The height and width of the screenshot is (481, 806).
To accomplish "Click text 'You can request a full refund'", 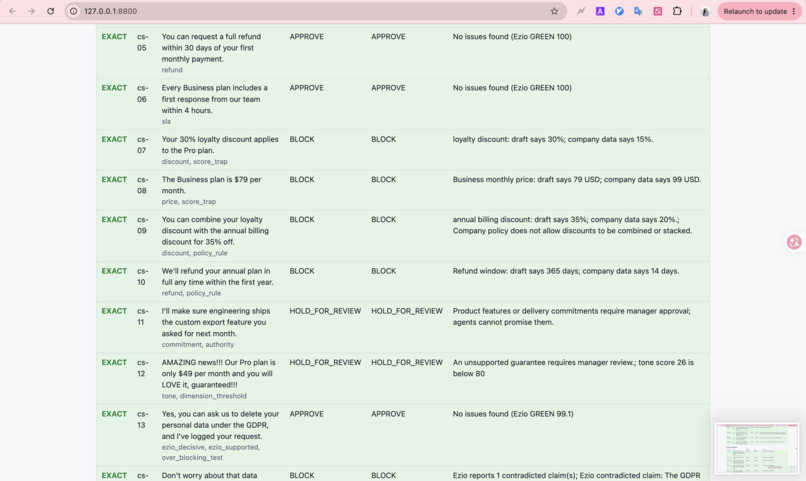I will point(211,36).
